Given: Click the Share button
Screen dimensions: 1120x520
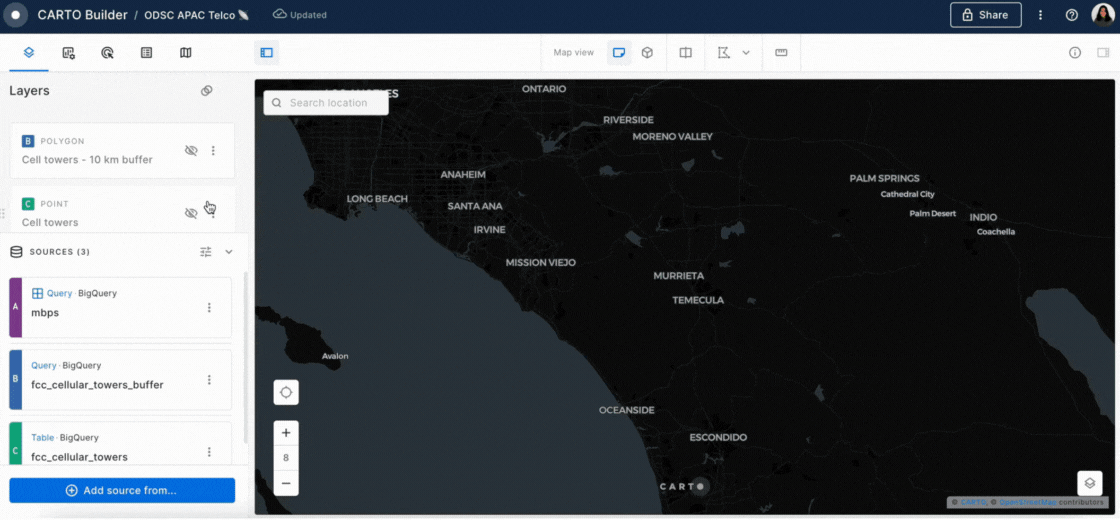Looking at the screenshot, I should [986, 15].
